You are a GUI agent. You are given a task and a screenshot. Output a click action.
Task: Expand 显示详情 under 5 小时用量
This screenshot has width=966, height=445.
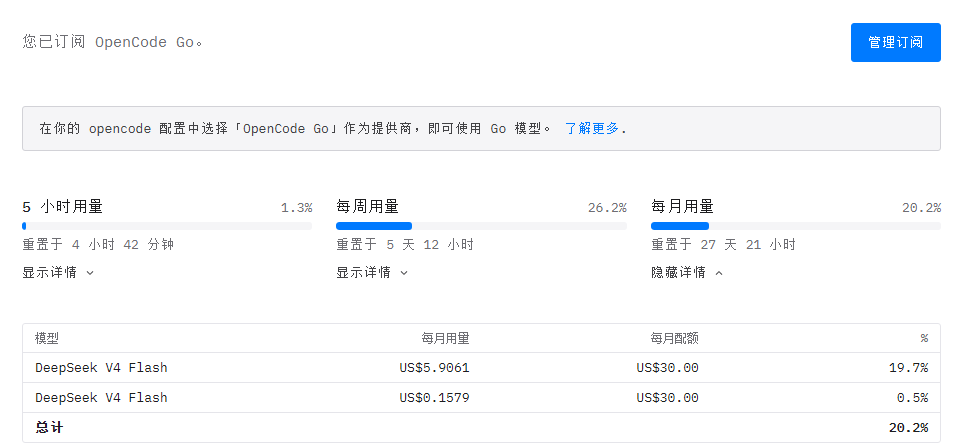(58, 272)
